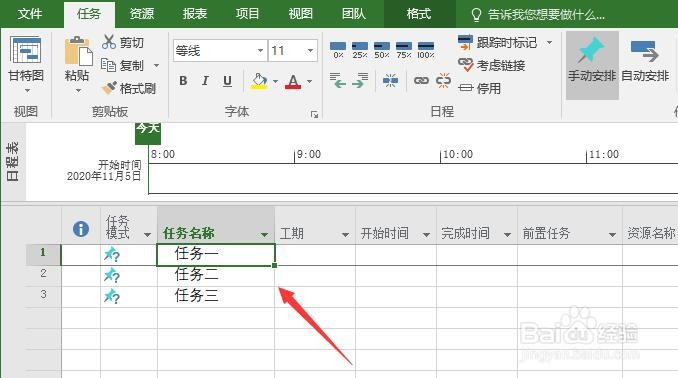Mark task 25% complete
The width and height of the screenshot is (678, 378).
[x=360, y=50]
